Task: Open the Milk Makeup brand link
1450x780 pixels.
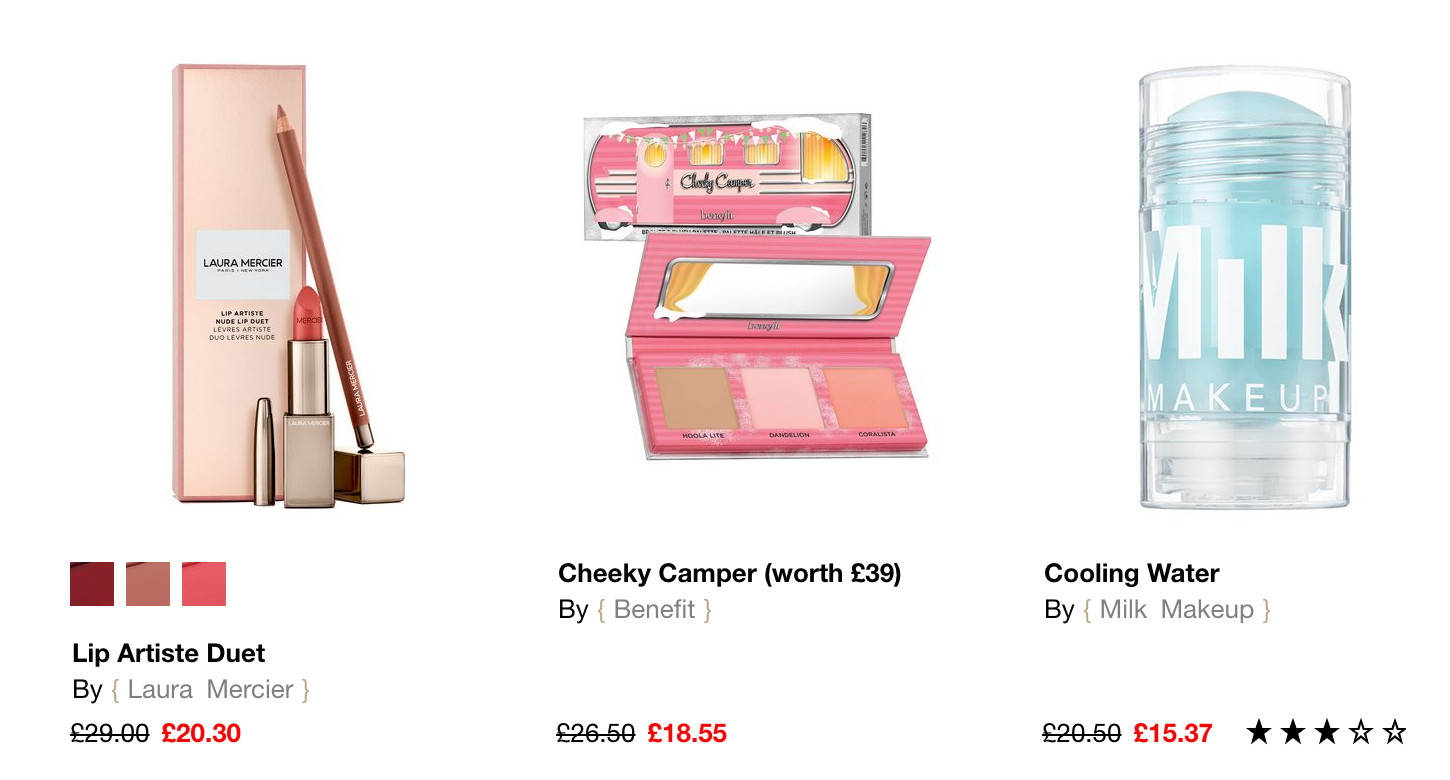Action: tap(1176, 609)
